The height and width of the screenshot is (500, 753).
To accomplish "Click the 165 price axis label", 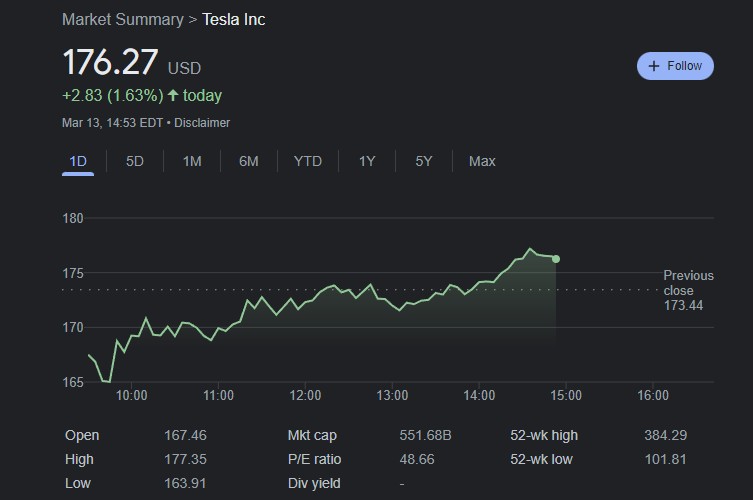I will pos(73,382).
